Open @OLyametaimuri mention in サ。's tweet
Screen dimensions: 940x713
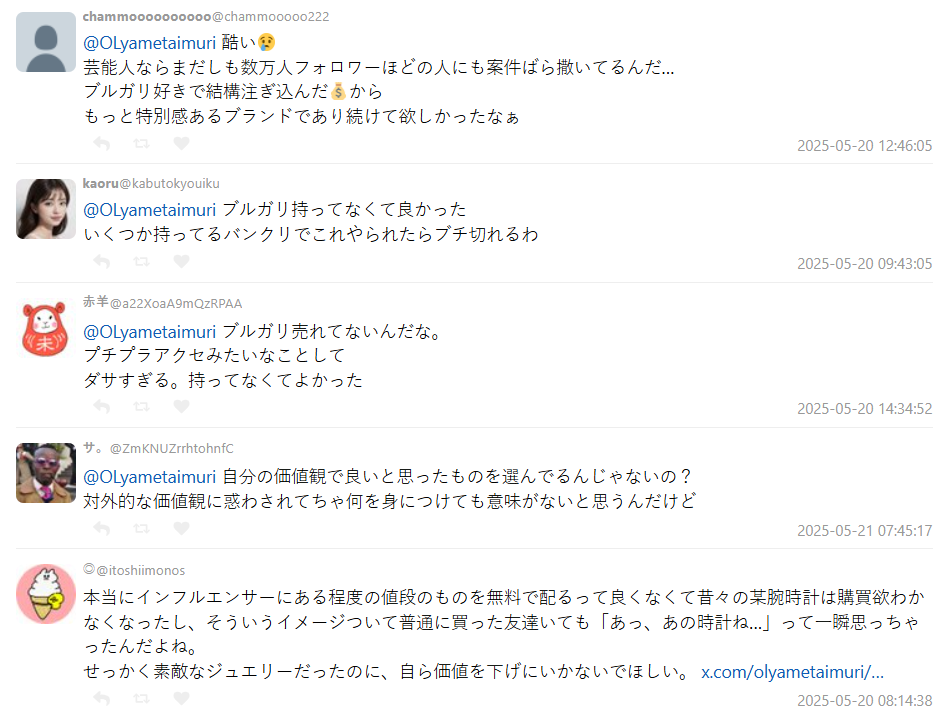(150, 475)
